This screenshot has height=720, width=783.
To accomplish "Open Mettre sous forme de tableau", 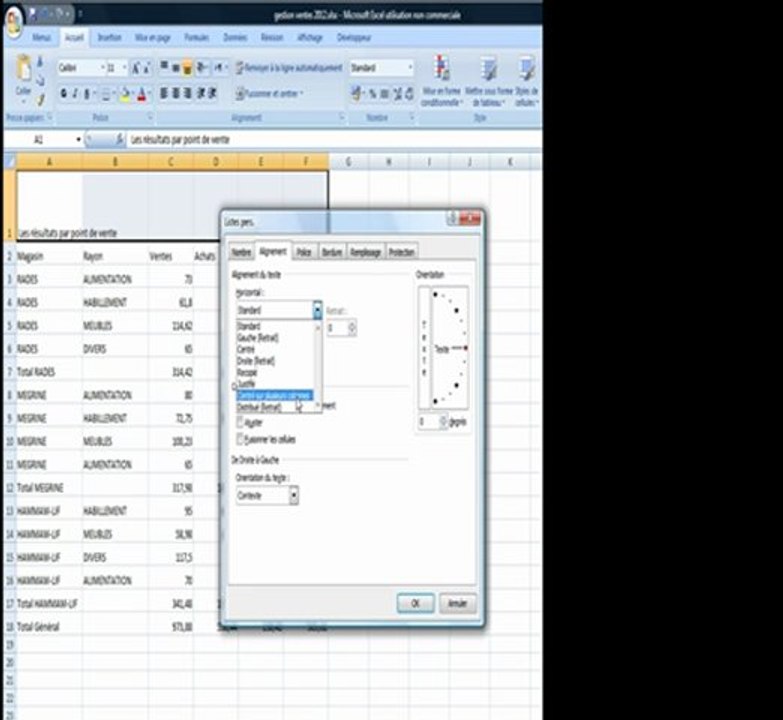I will 488,80.
